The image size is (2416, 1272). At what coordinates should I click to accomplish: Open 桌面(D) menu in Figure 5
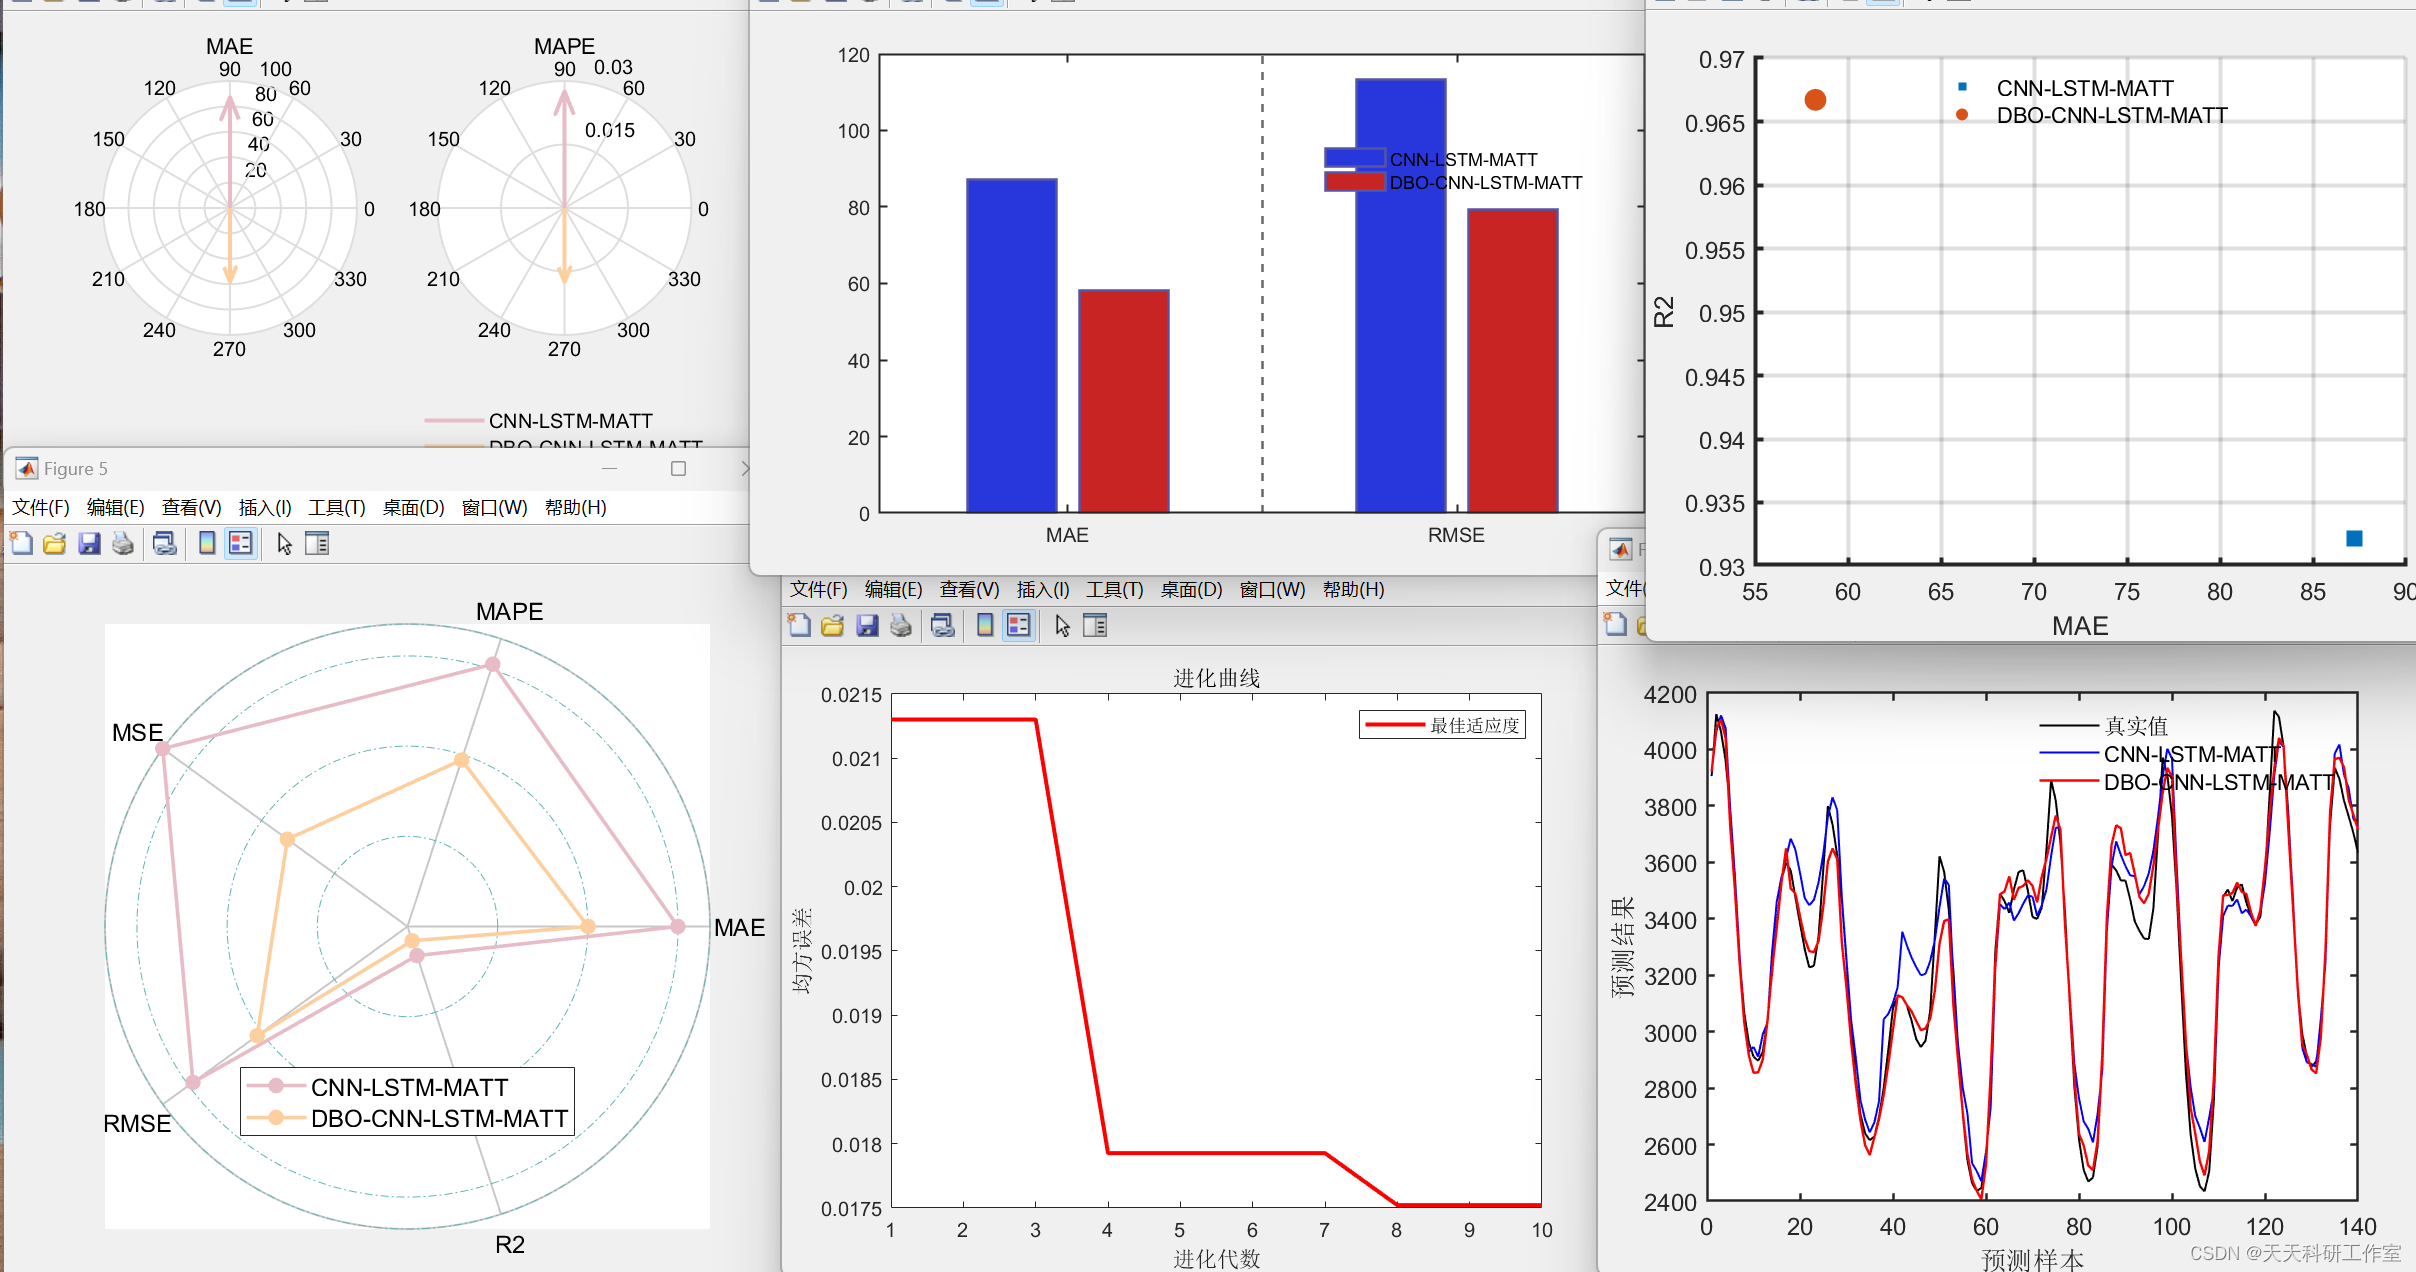414,507
